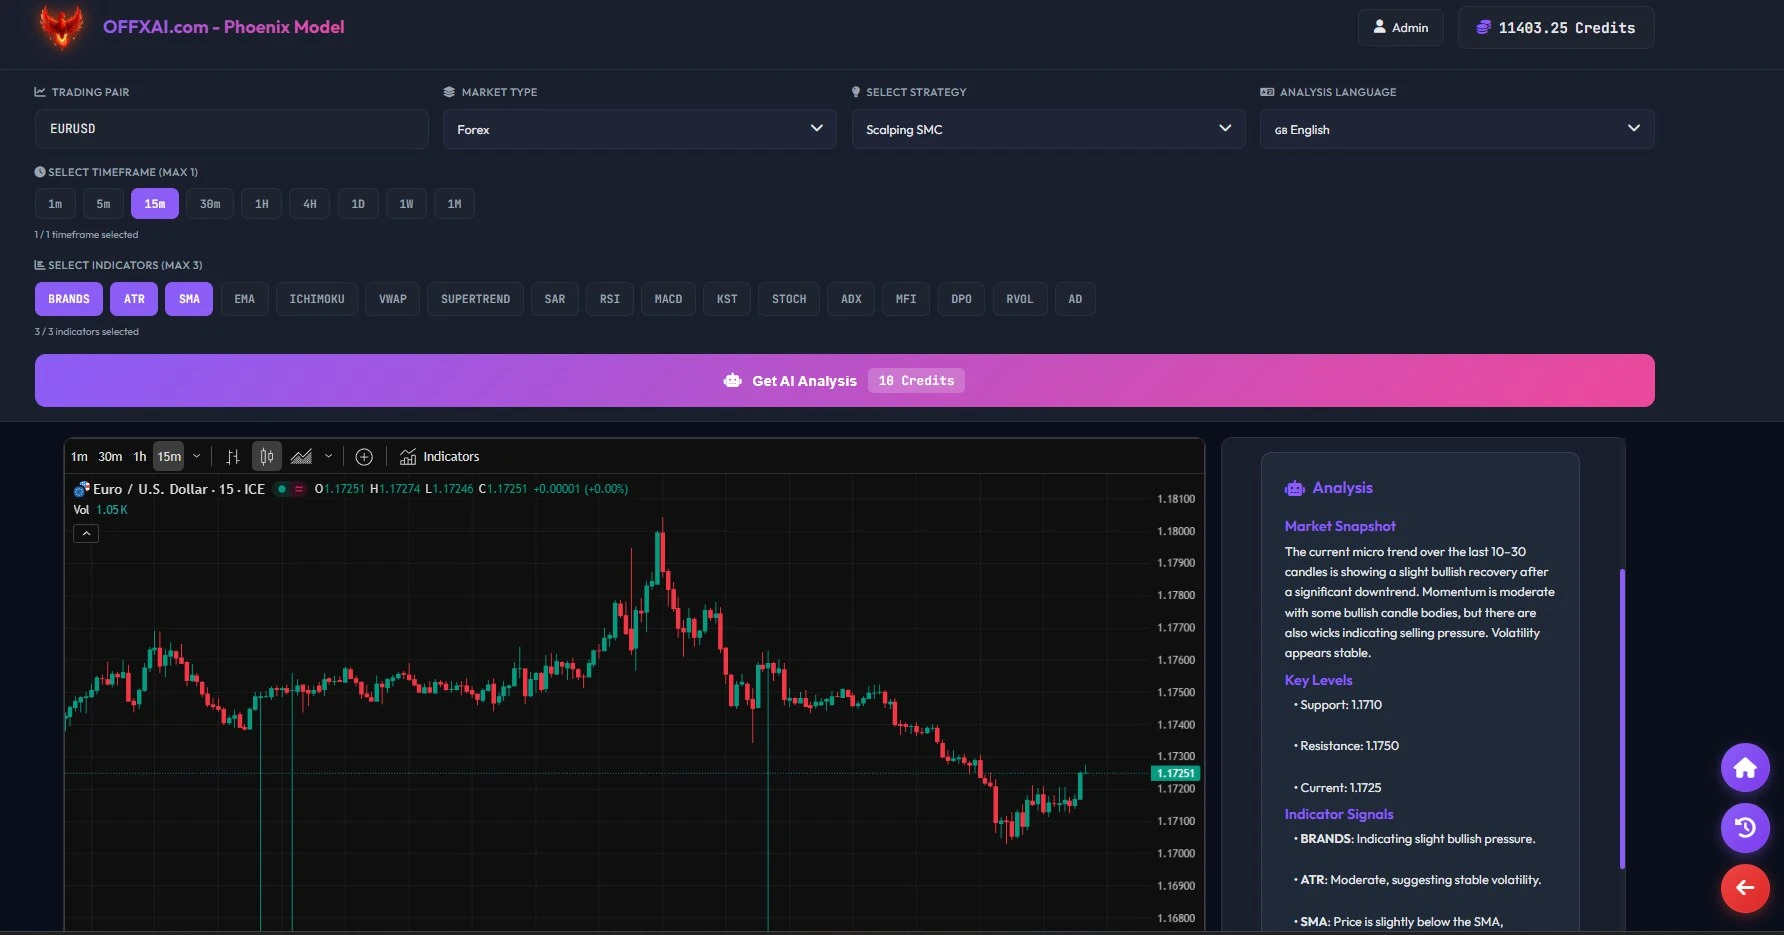Select the SUPERTREND indicator chip
This screenshot has width=1784, height=935.
pos(475,299)
